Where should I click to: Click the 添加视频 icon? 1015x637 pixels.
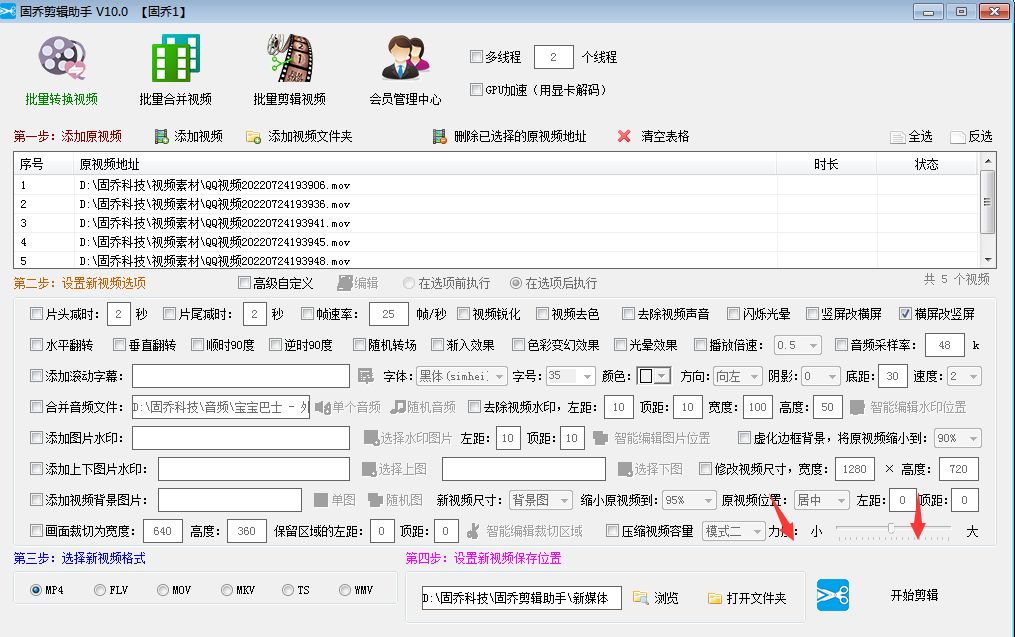coord(185,135)
